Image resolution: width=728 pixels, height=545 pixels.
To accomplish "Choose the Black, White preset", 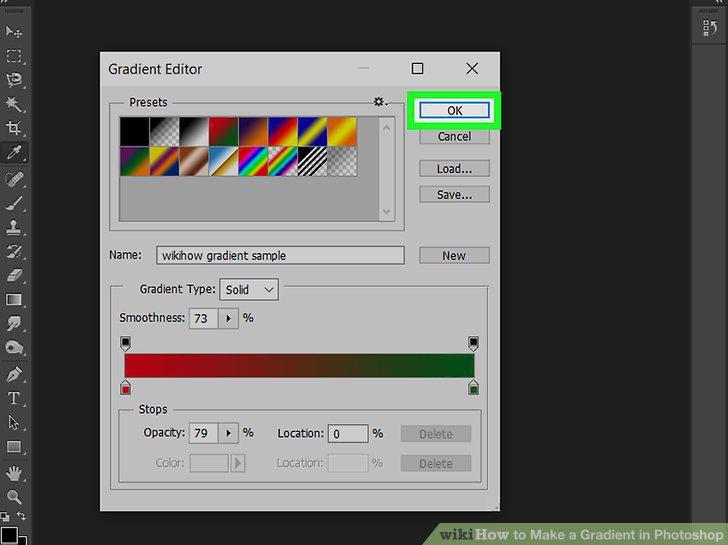I will click(194, 132).
